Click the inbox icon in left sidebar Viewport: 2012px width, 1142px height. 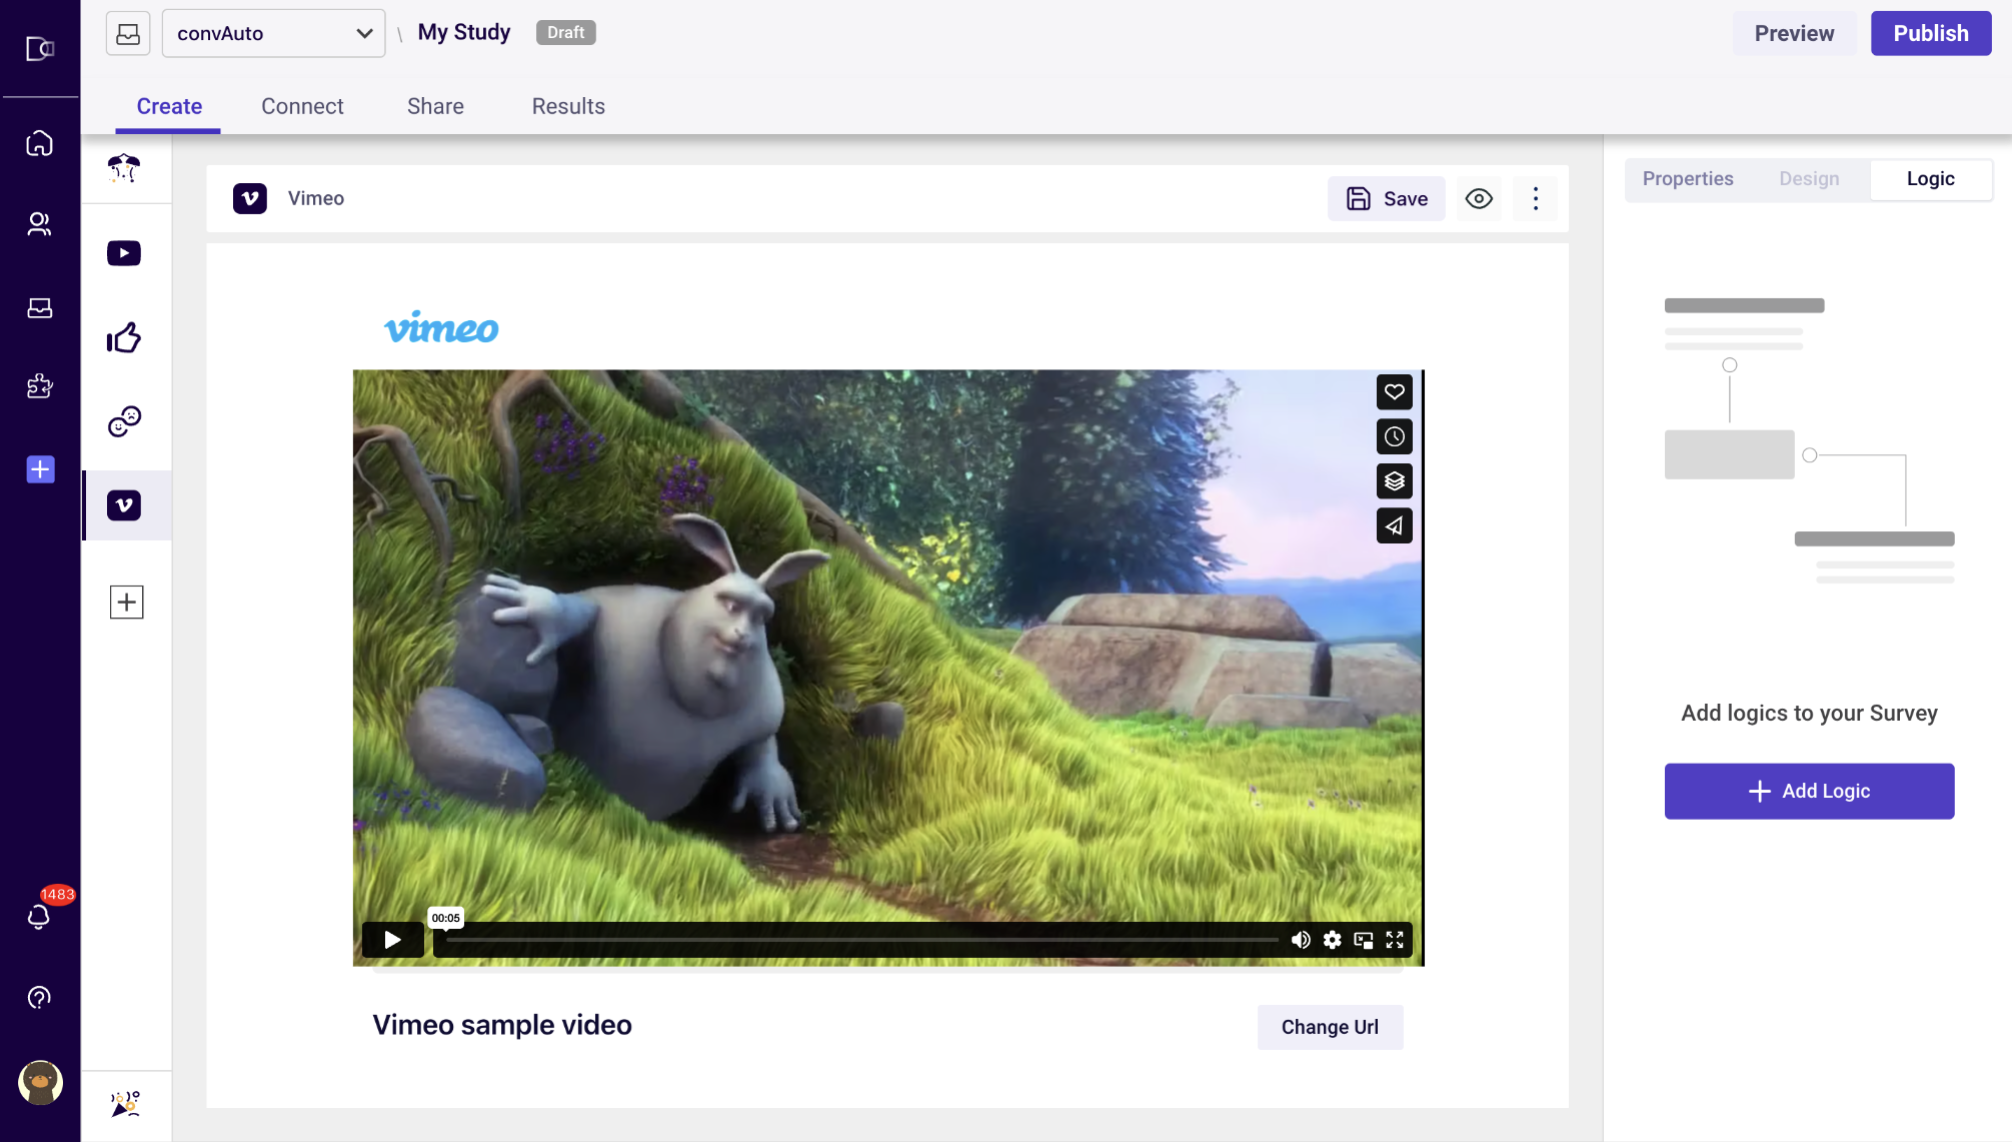40,308
